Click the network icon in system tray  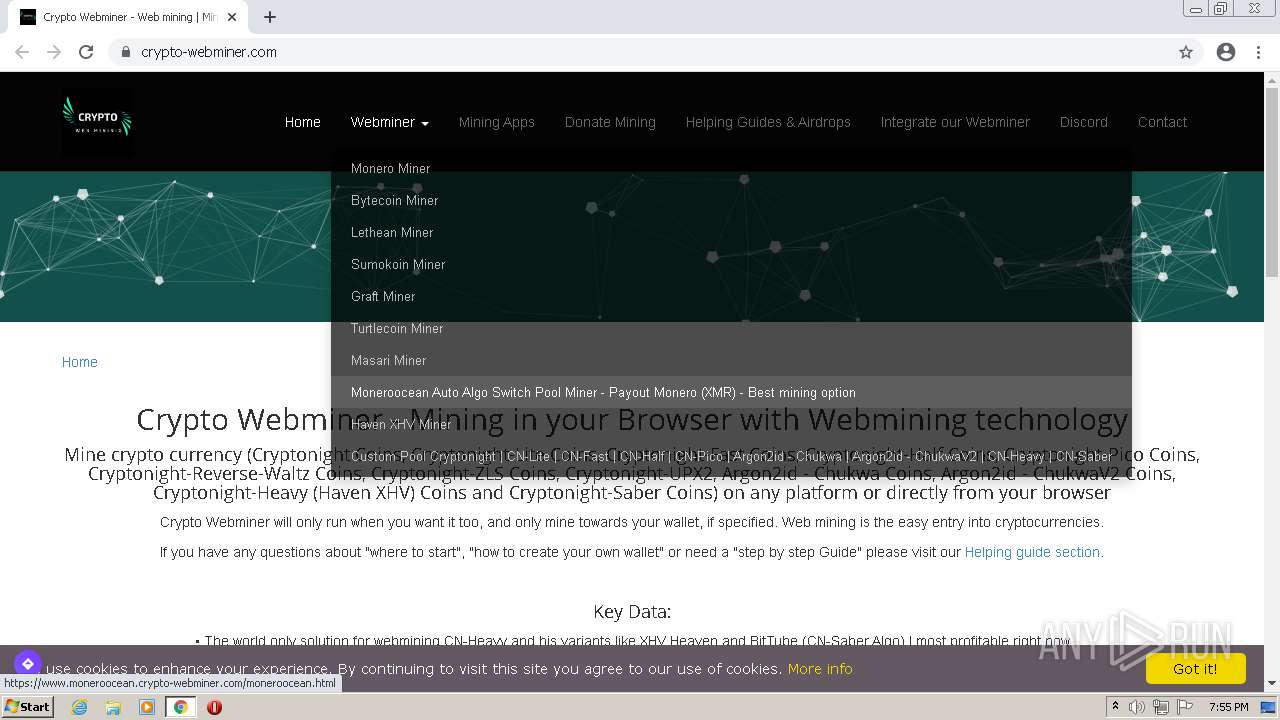point(1161,707)
